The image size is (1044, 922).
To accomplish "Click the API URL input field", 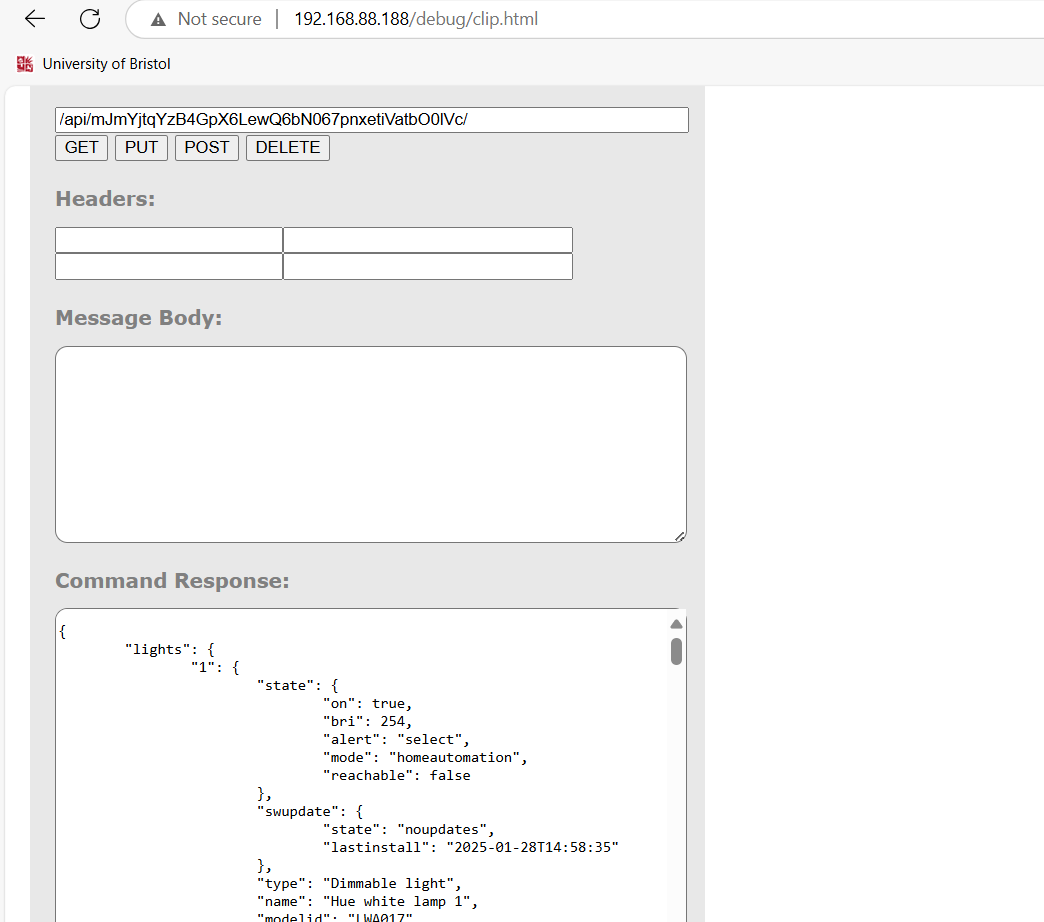I will (372, 120).
